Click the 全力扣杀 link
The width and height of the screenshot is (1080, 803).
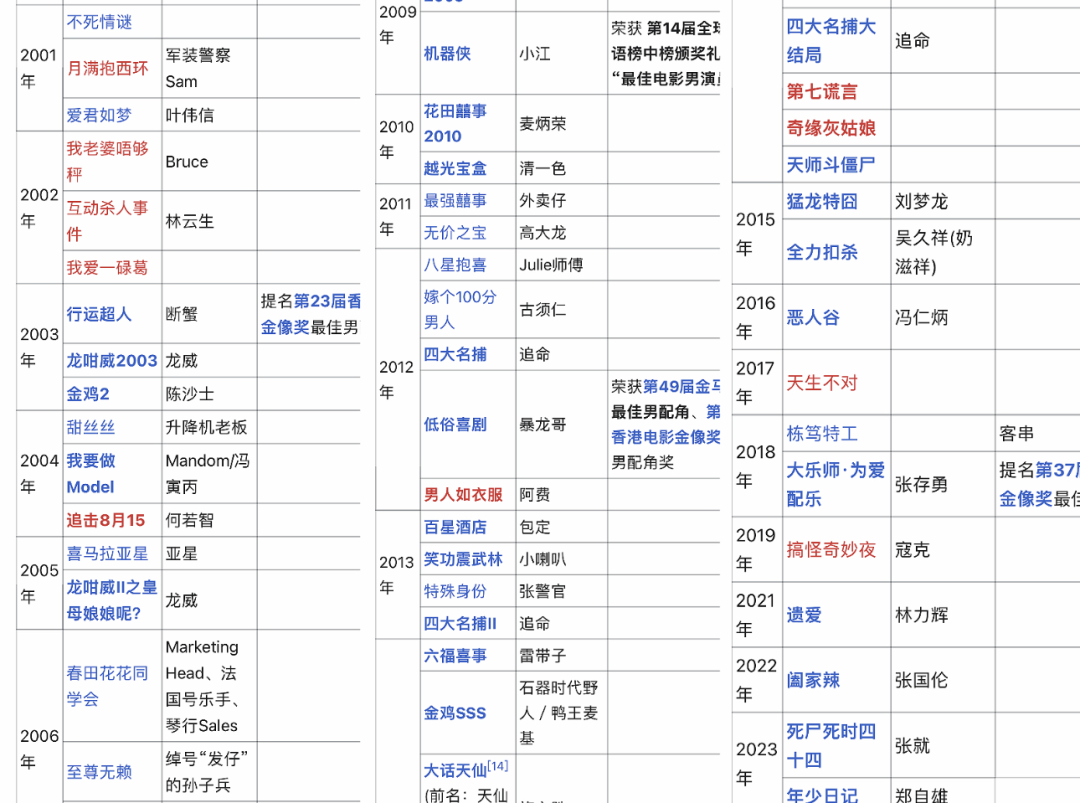(x=822, y=252)
